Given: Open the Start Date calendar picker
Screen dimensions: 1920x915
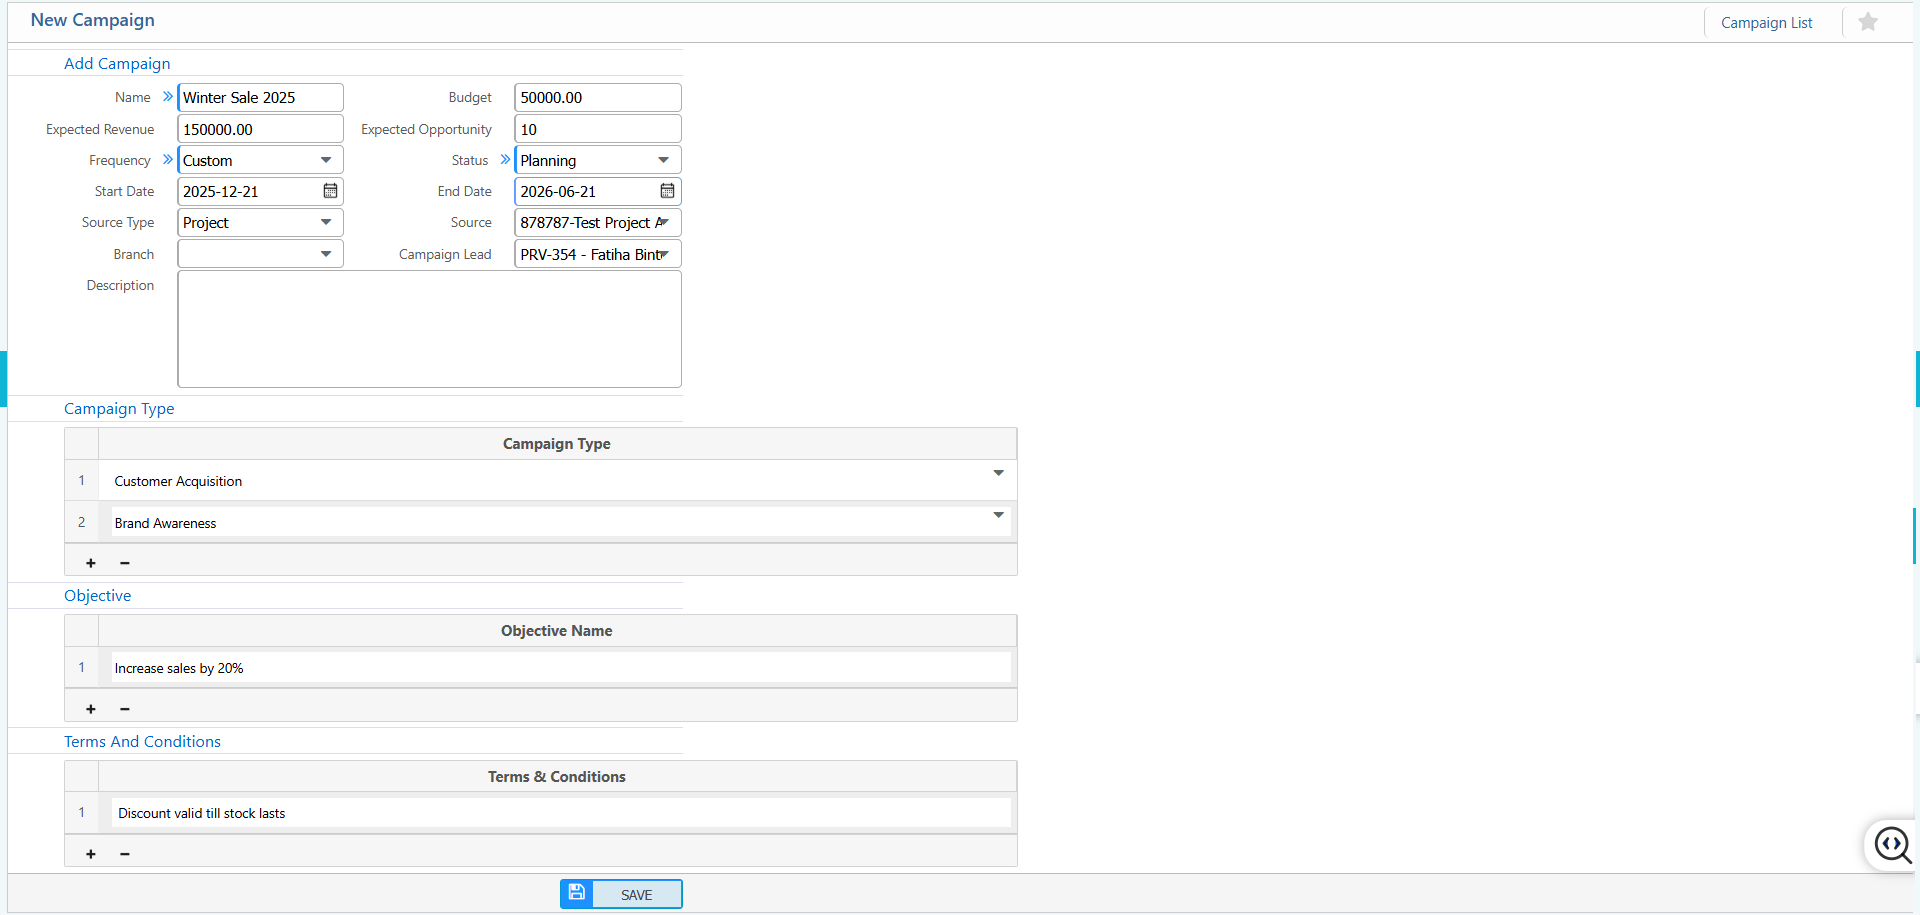Looking at the screenshot, I should tap(330, 191).
